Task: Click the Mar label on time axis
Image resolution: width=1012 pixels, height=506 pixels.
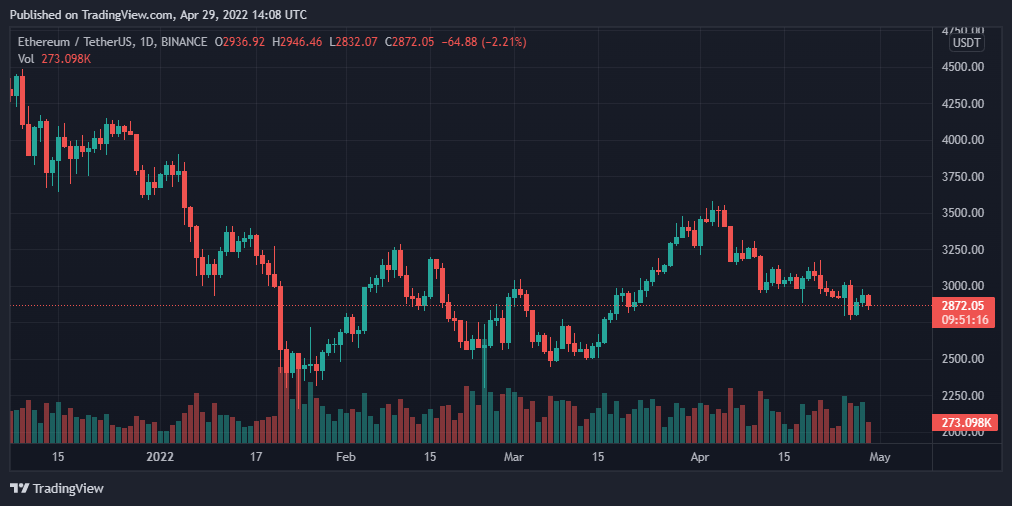Action: [513, 457]
